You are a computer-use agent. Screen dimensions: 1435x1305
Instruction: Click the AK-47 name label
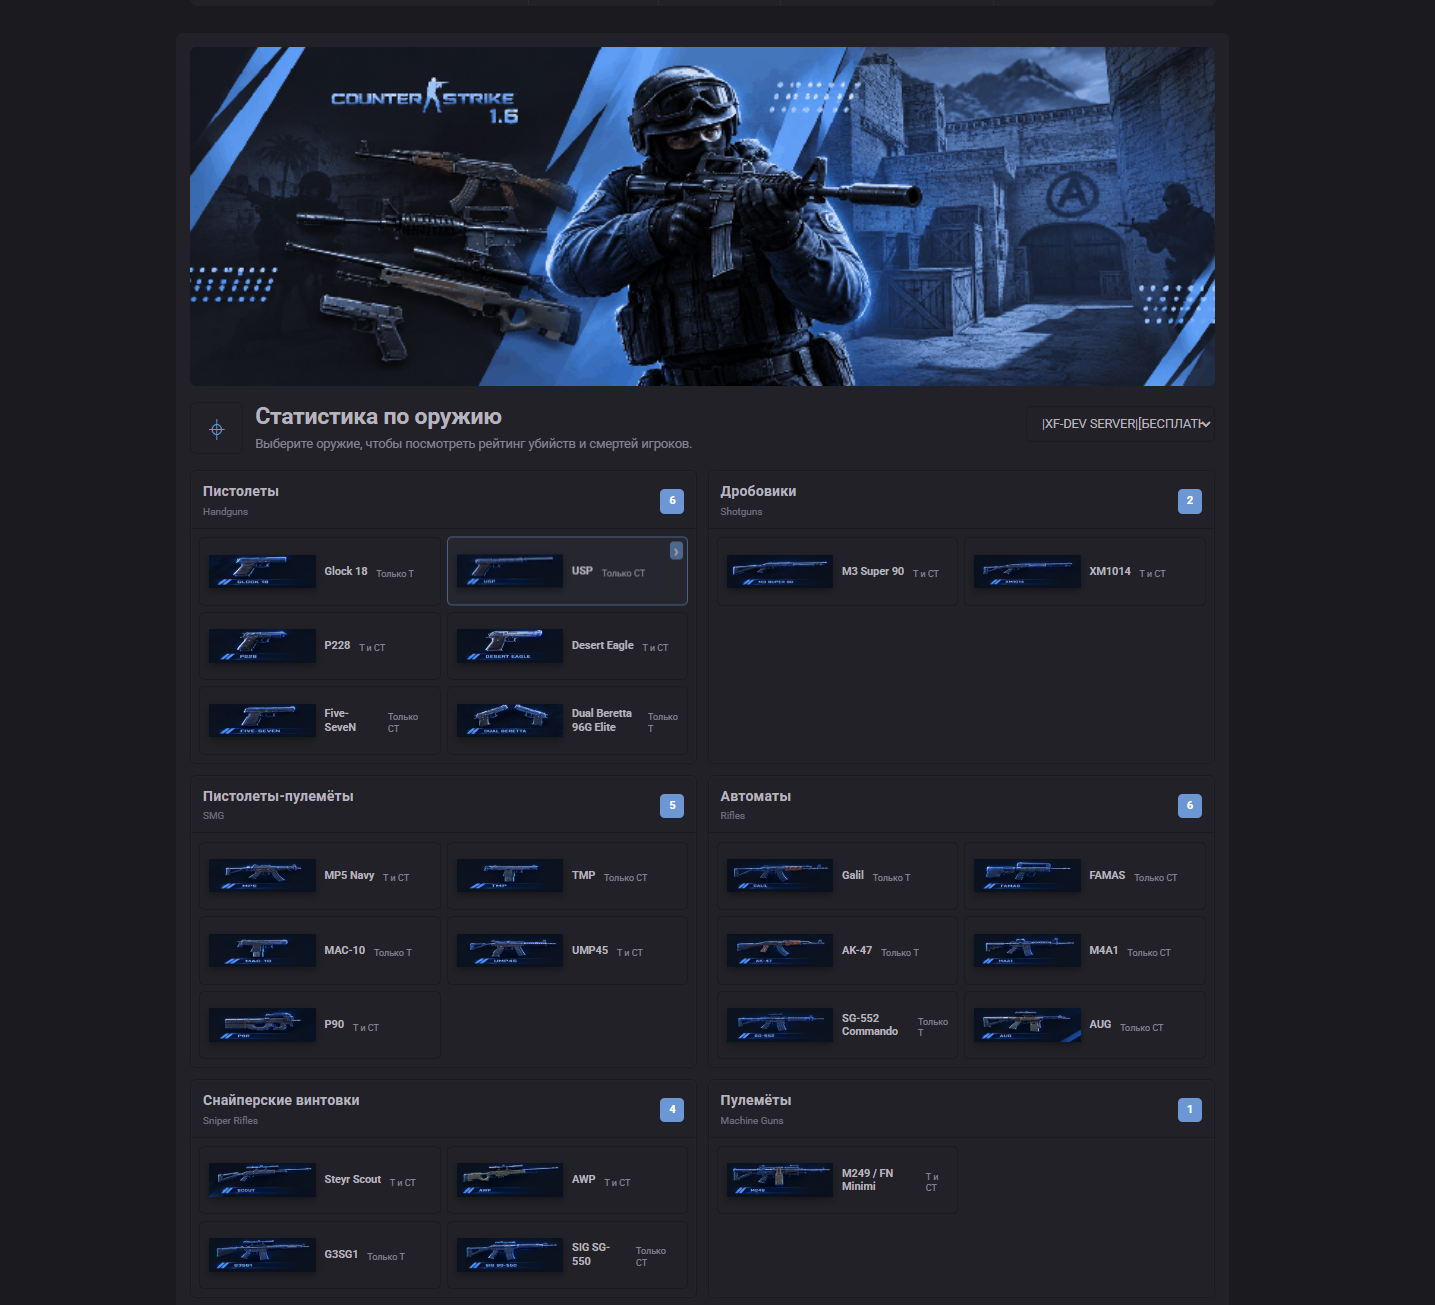[x=857, y=950]
